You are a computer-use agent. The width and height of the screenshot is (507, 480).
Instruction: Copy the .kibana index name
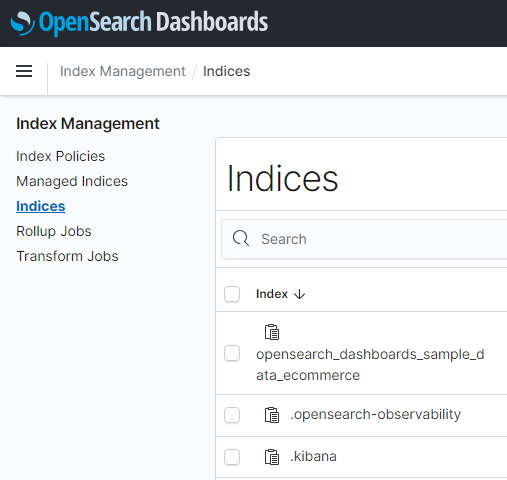272,457
